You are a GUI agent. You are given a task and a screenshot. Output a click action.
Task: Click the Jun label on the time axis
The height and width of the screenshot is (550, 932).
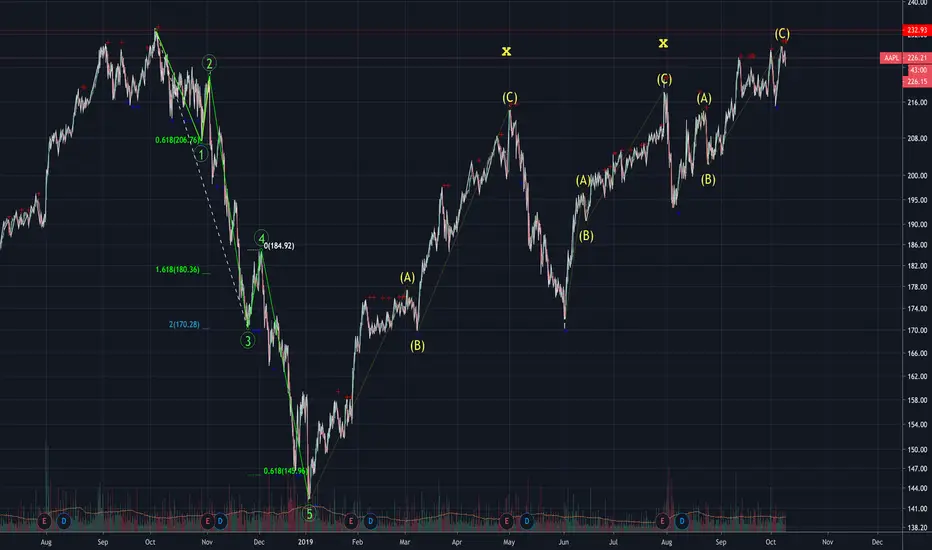tap(563, 542)
